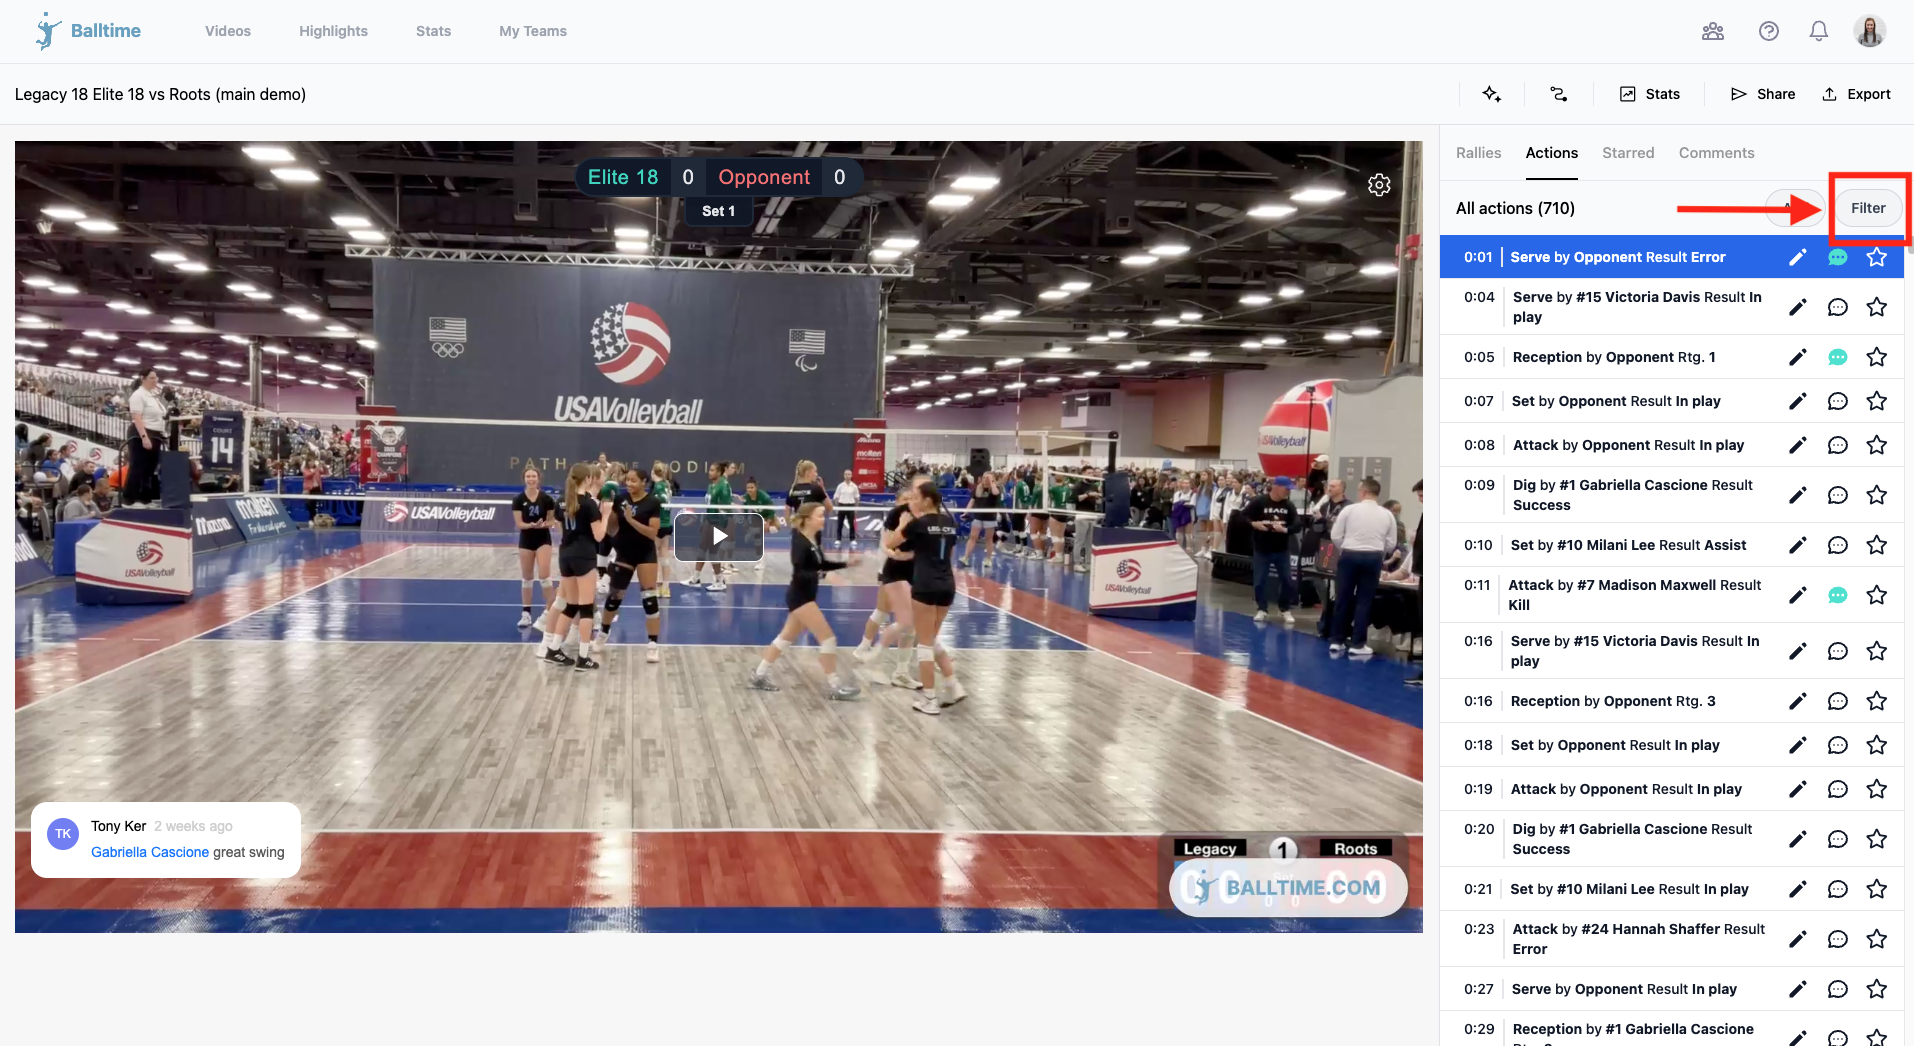Open the user profile avatar menu
Image resolution: width=1914 pixels, height=1046 pixels.
pos(1869,31)
